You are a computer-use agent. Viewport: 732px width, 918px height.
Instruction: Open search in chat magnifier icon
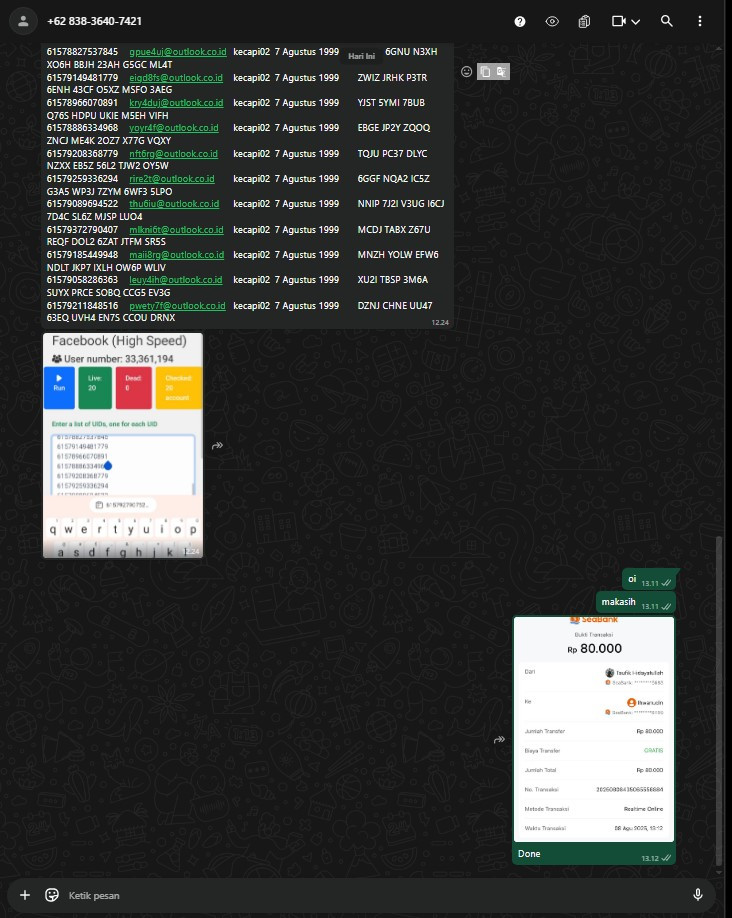click(x=666, y=21)
